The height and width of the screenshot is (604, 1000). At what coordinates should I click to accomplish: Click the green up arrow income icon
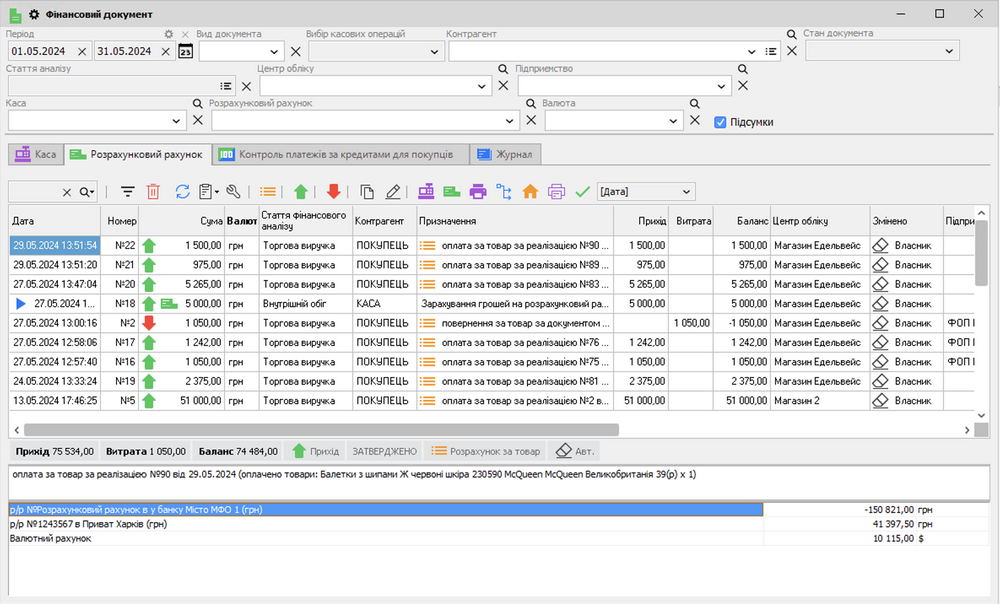click(301, 191)
